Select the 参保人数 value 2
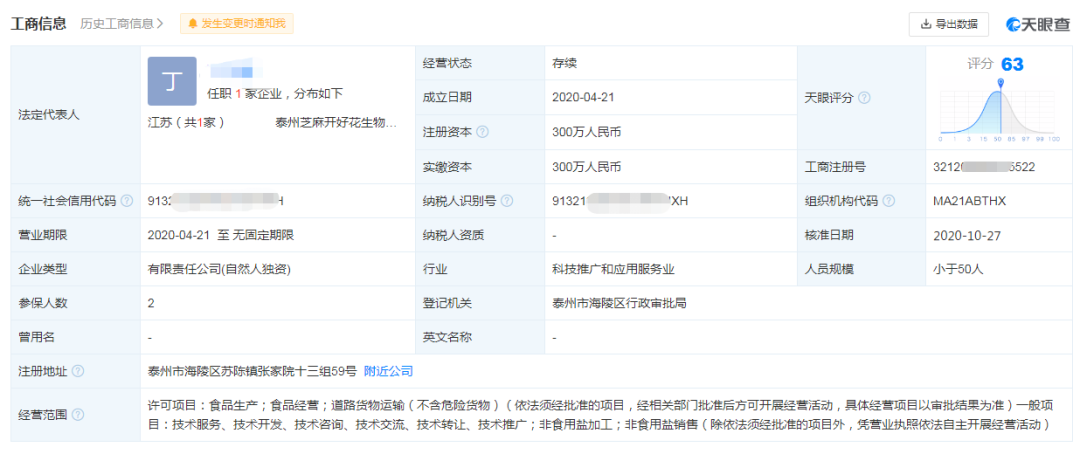The width and height of the screenshot is (1080, 454). pyautogui.click(x=151, y=303)
